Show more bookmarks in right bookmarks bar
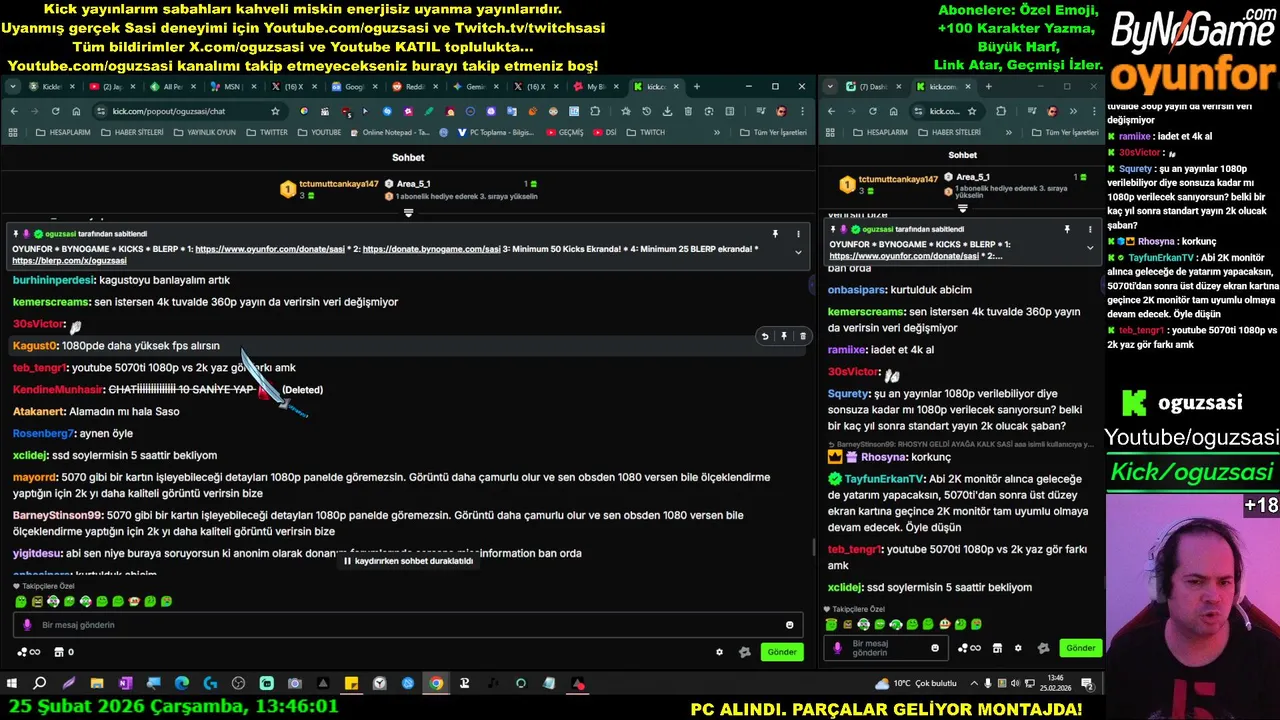 [1007, 132]
